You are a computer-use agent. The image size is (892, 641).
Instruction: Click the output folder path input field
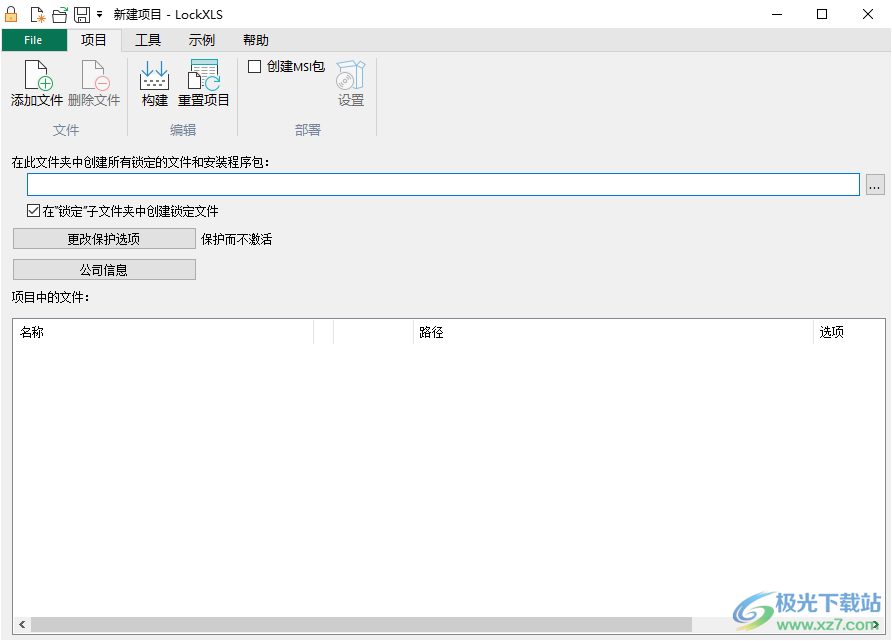click(x=443, y=185)
